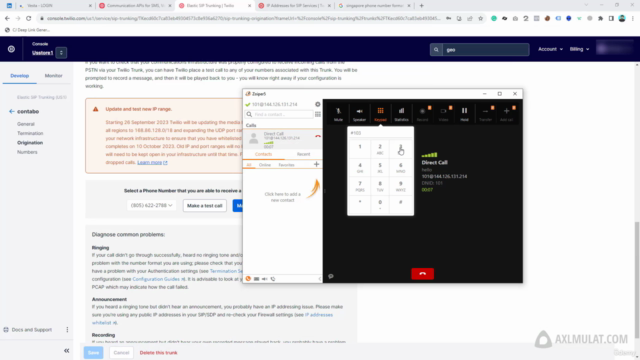Hang up with red end-call button
Image resolution: width=640 pixels, height=360 pixels.
point(422,273)
